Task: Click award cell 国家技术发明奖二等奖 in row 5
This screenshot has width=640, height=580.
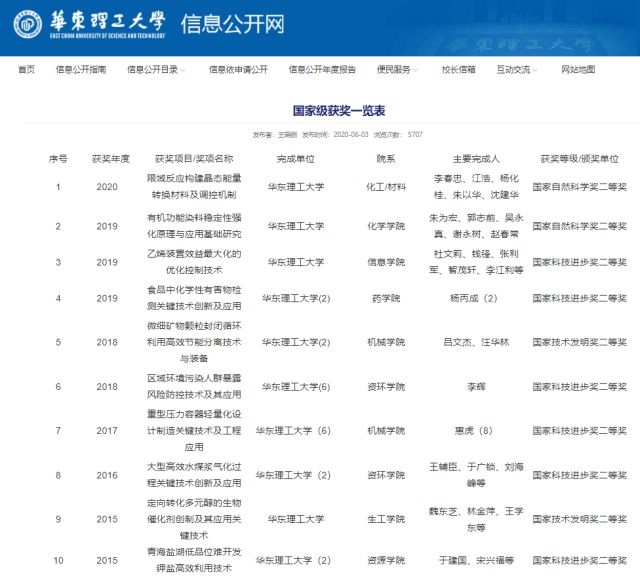Action: pyautogui.click(x=579, y=342)
